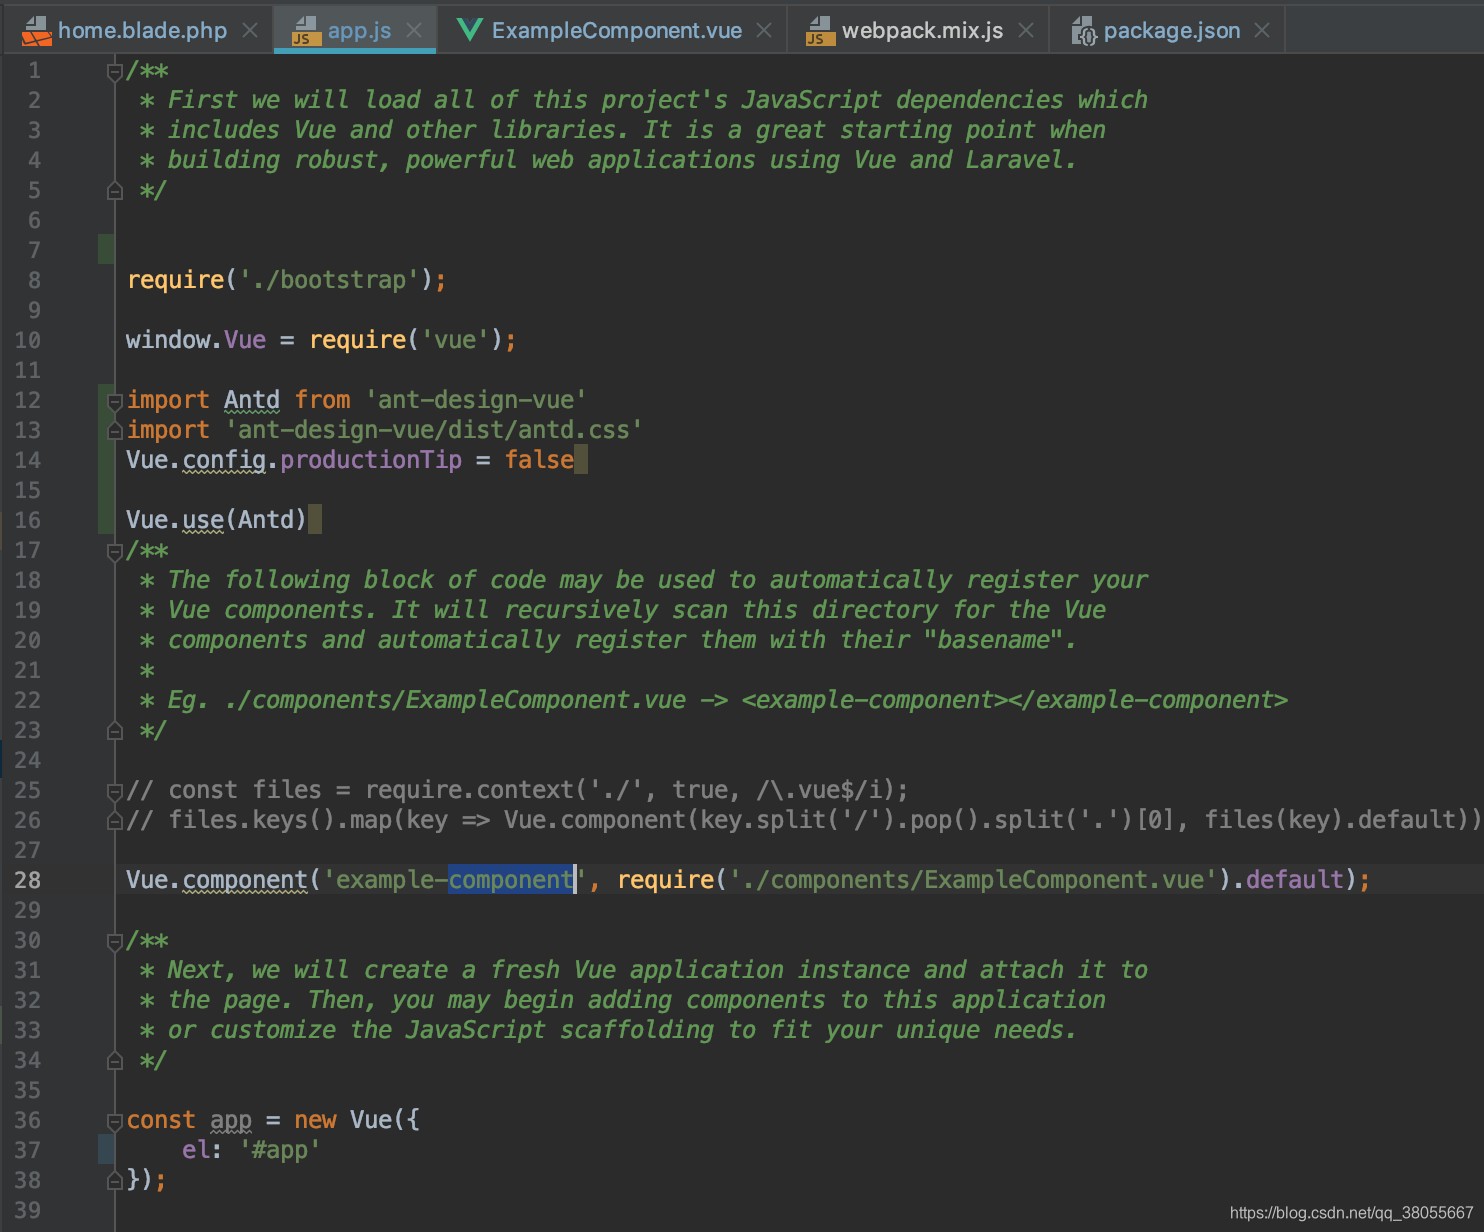Collapse the comment block starting line 30

(114, 941)
